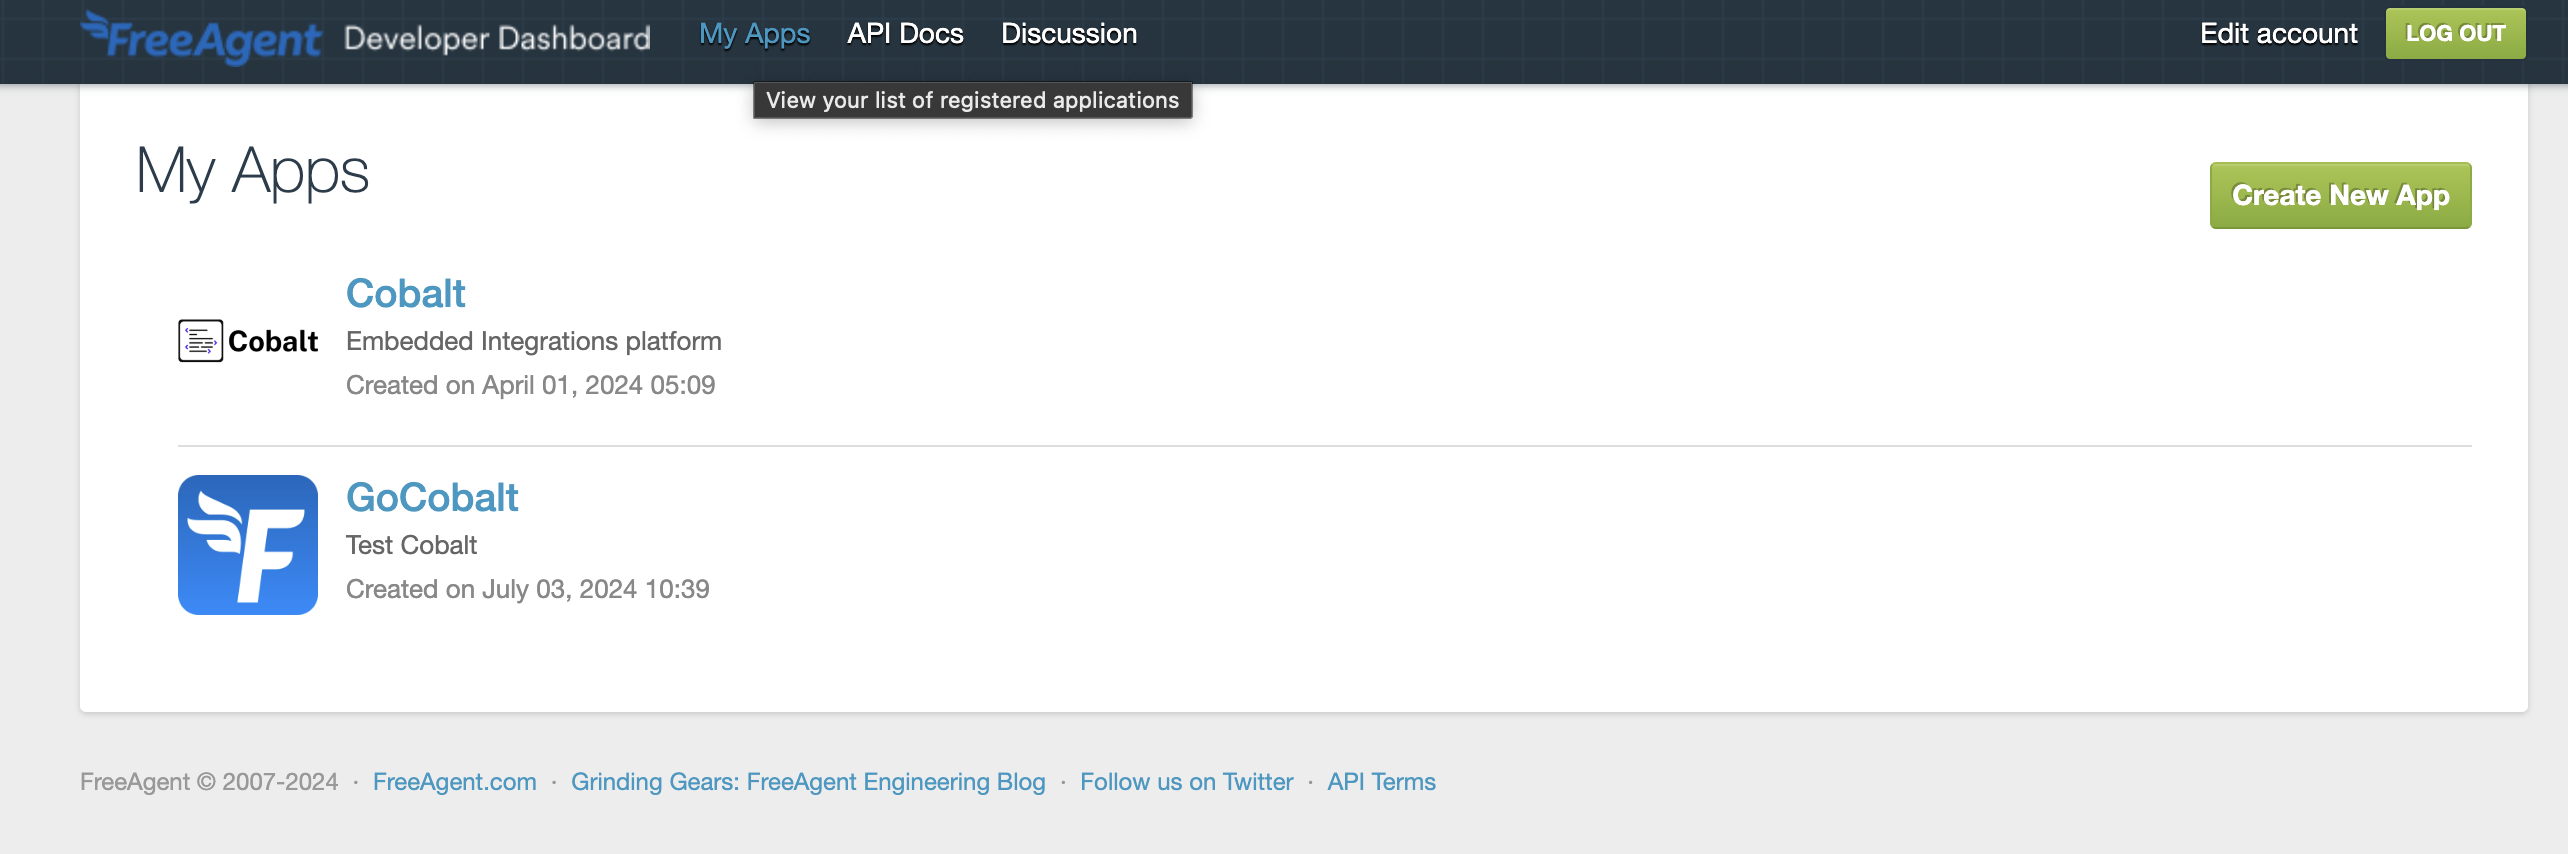Open the GoCobalt app title link

pyautogui.click(x=432, y=498)
